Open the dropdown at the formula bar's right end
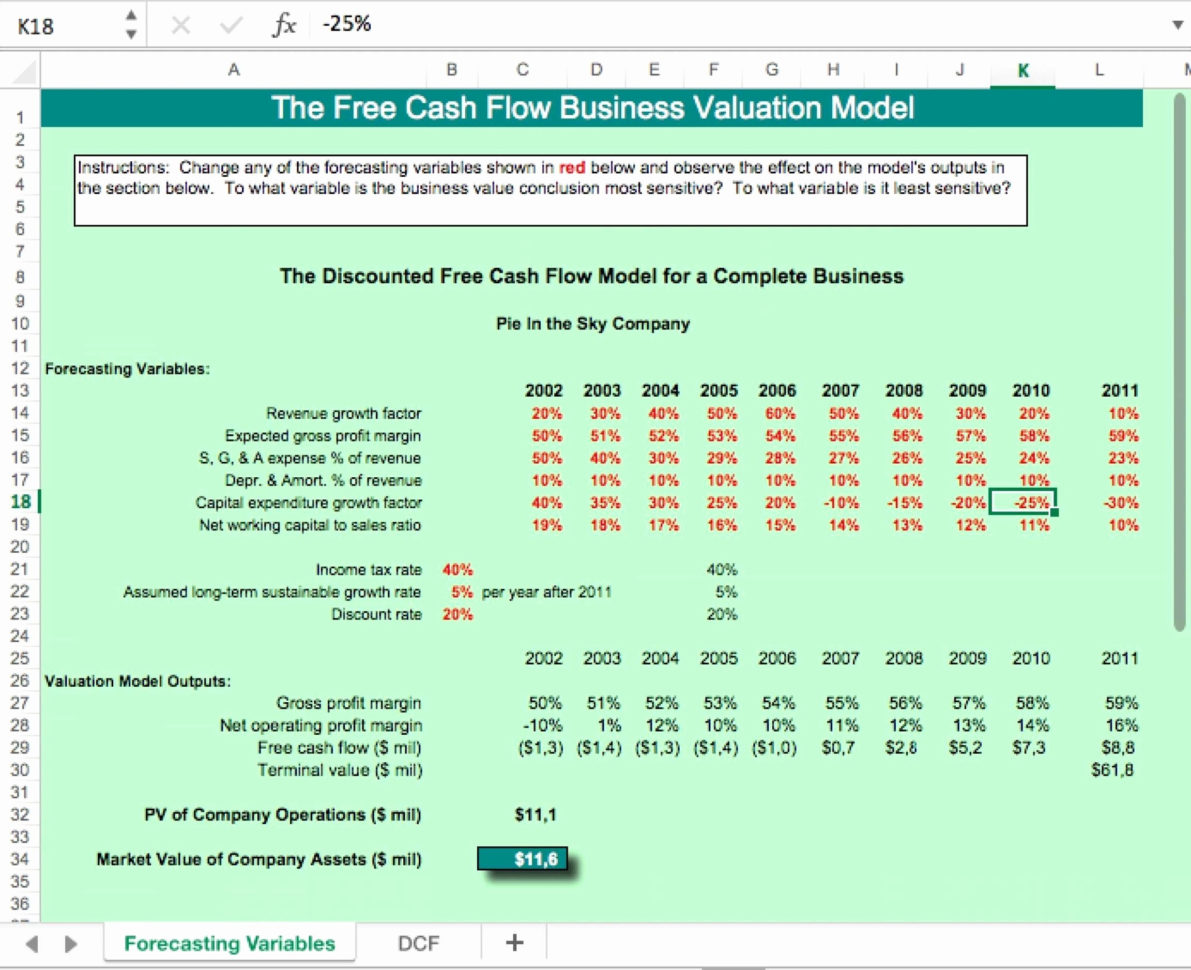Image resolution: width=1191 pixels, height=970 pixels. coord(1176,26)
